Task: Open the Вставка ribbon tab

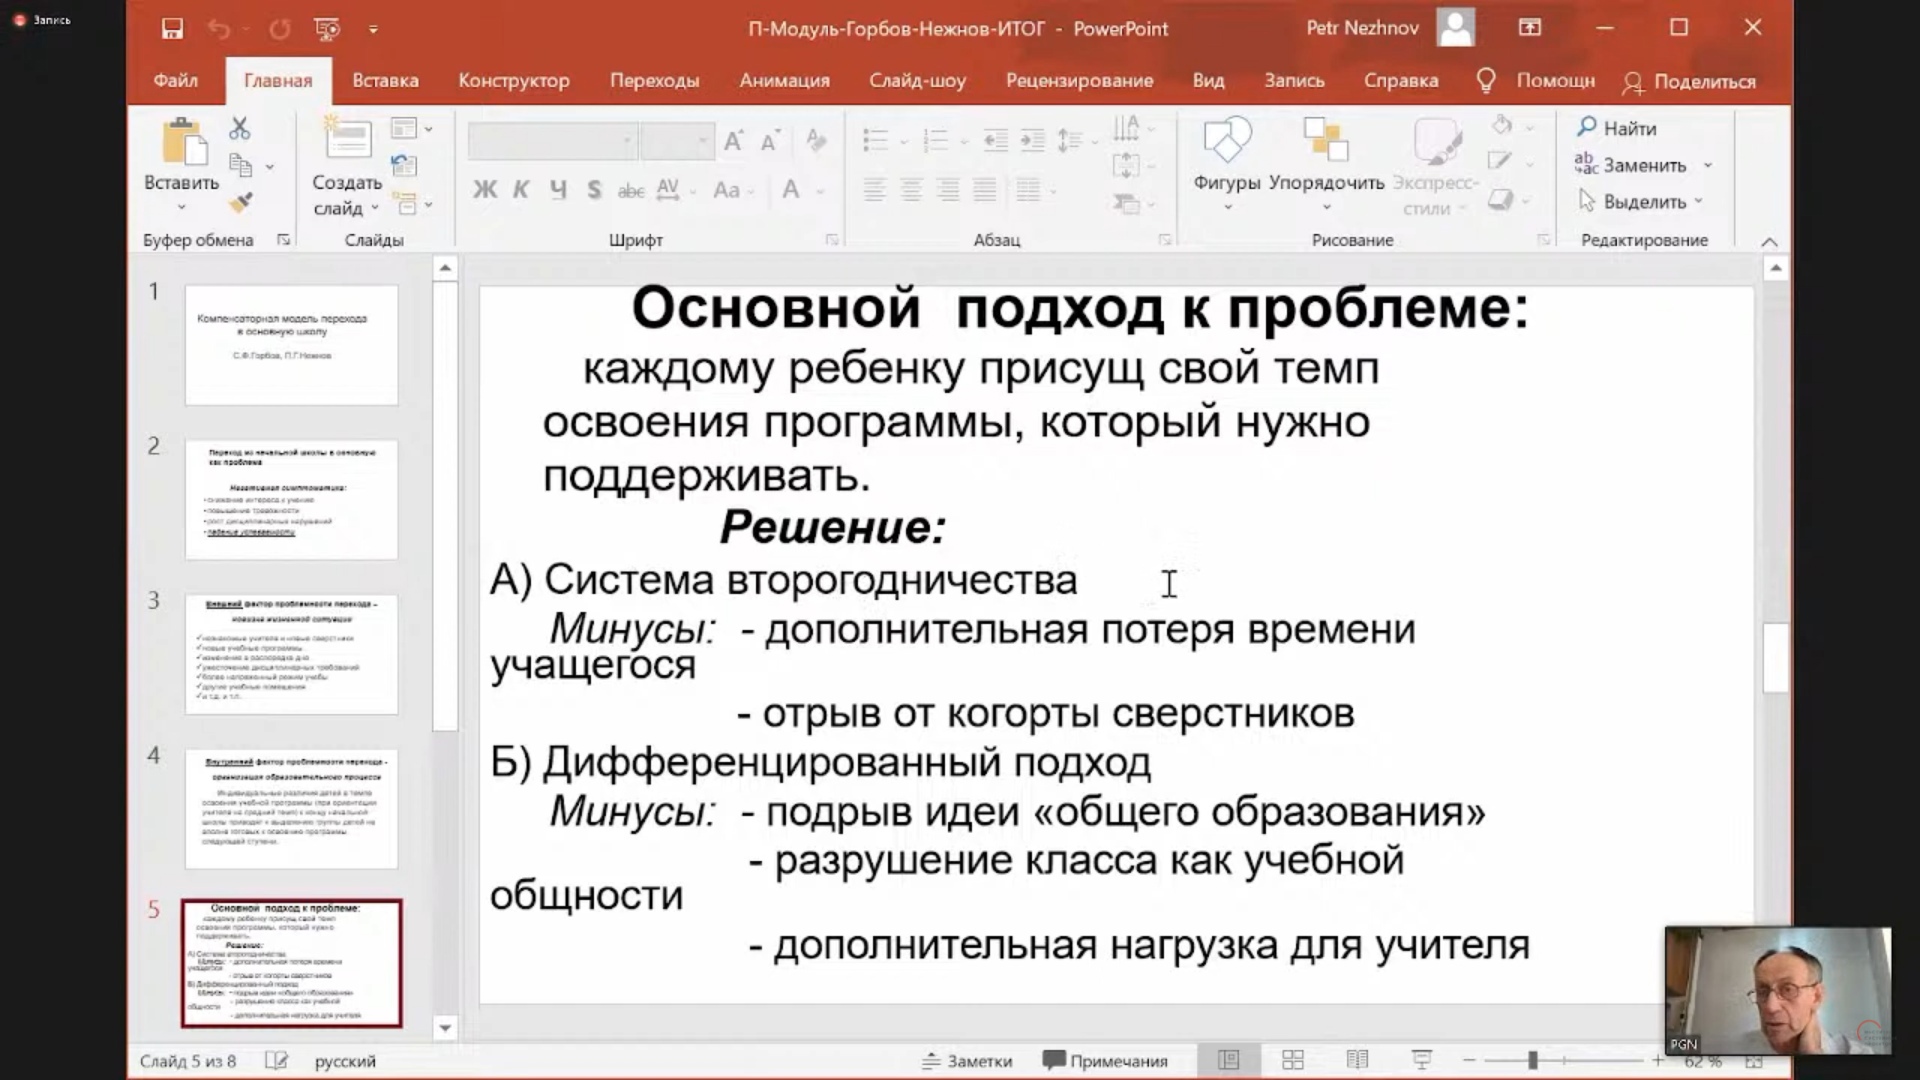Action: [385, 81]
